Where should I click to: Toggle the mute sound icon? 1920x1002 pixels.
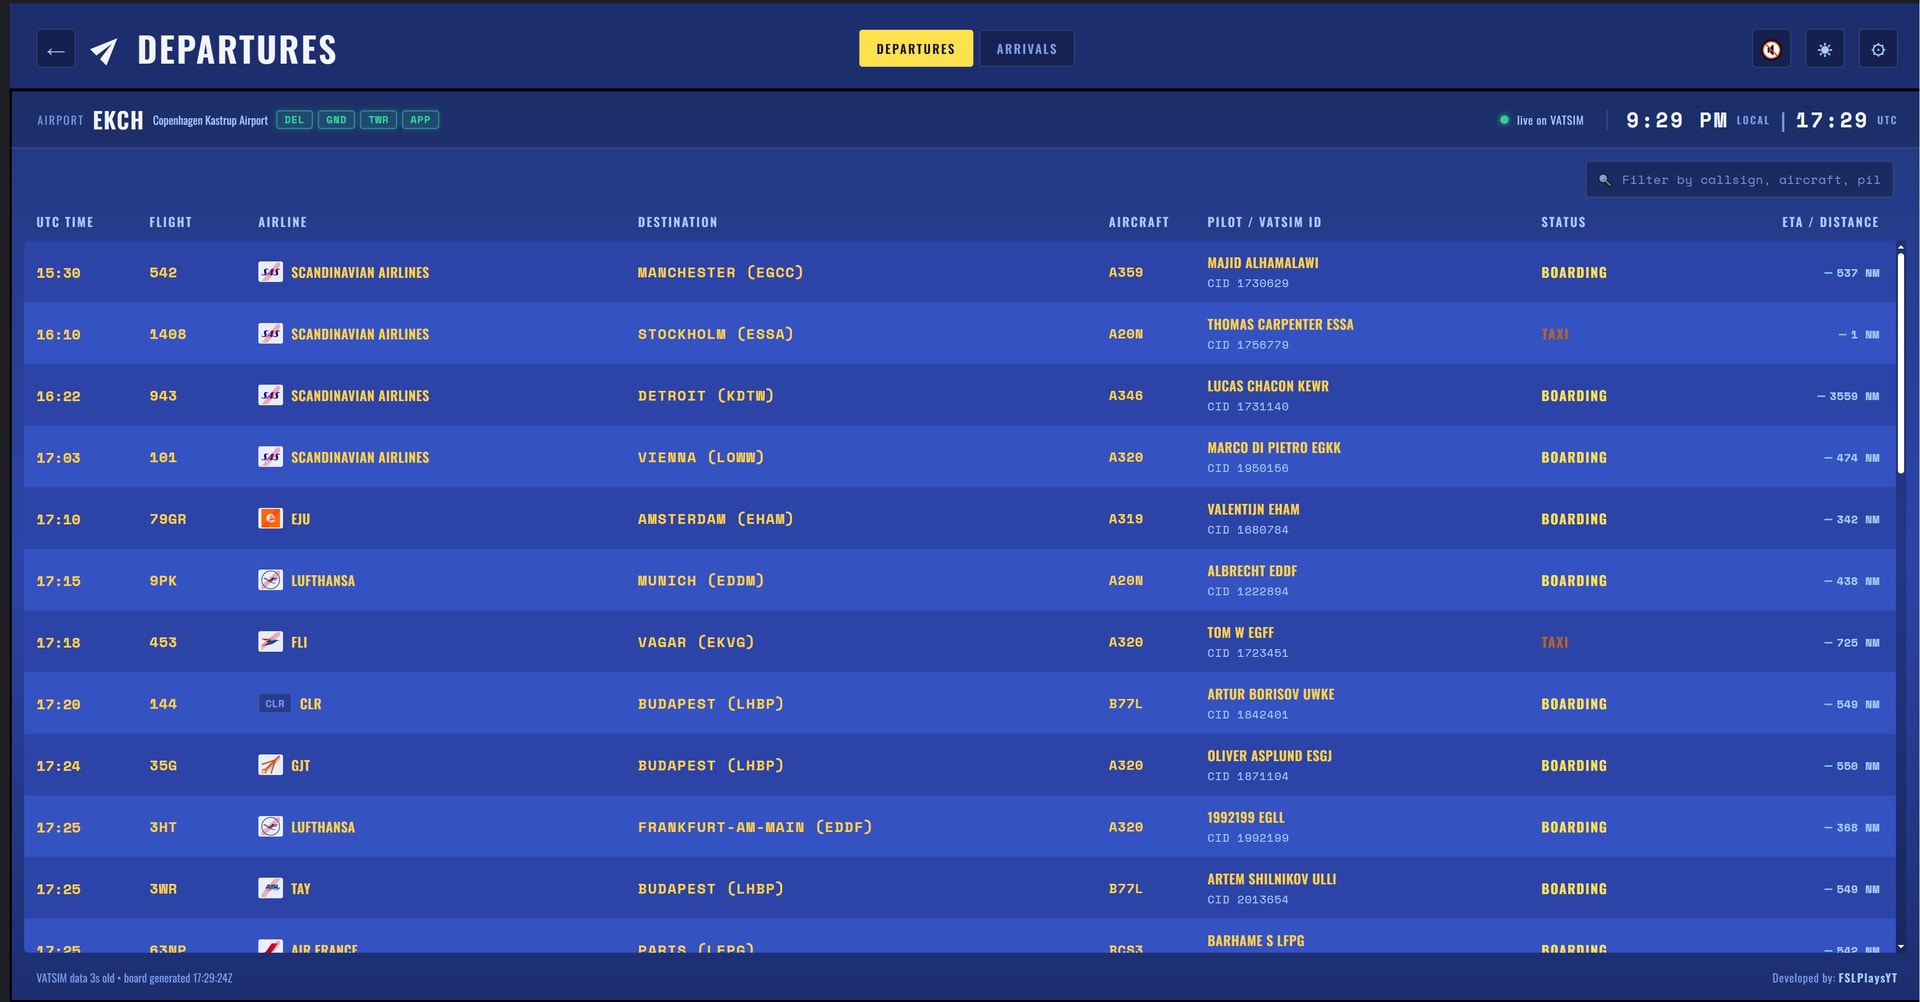pyautogui.click(x=1771, y=49)
